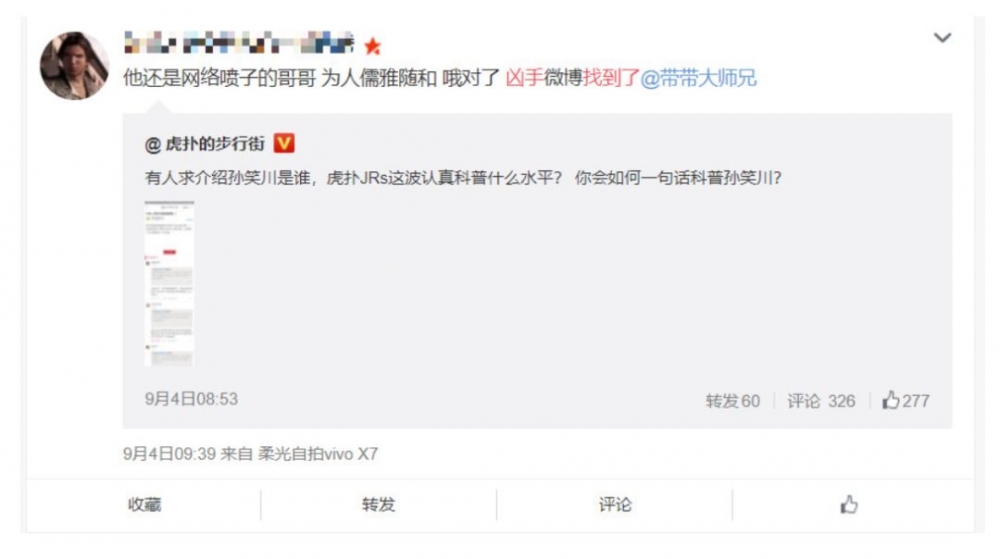Viewport: 1000px width, 559px height.
Task: Like the quoted post with 277 likes
Action: (x=906, y=400)
